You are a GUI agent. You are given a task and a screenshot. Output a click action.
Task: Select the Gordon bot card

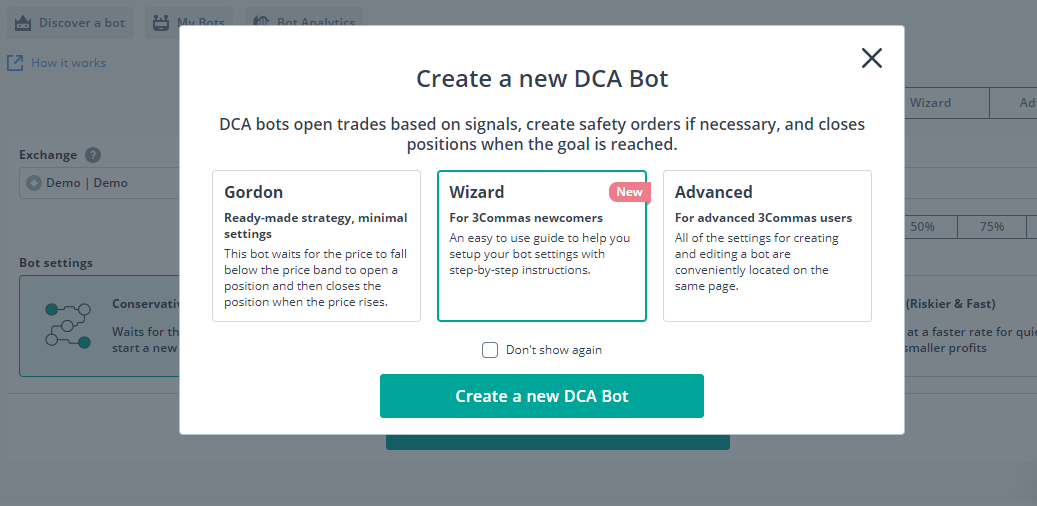point(316,246)
